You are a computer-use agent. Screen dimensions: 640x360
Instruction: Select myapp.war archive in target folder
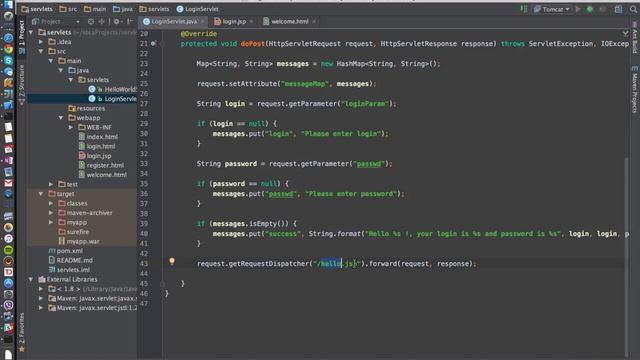click(79, 241)
